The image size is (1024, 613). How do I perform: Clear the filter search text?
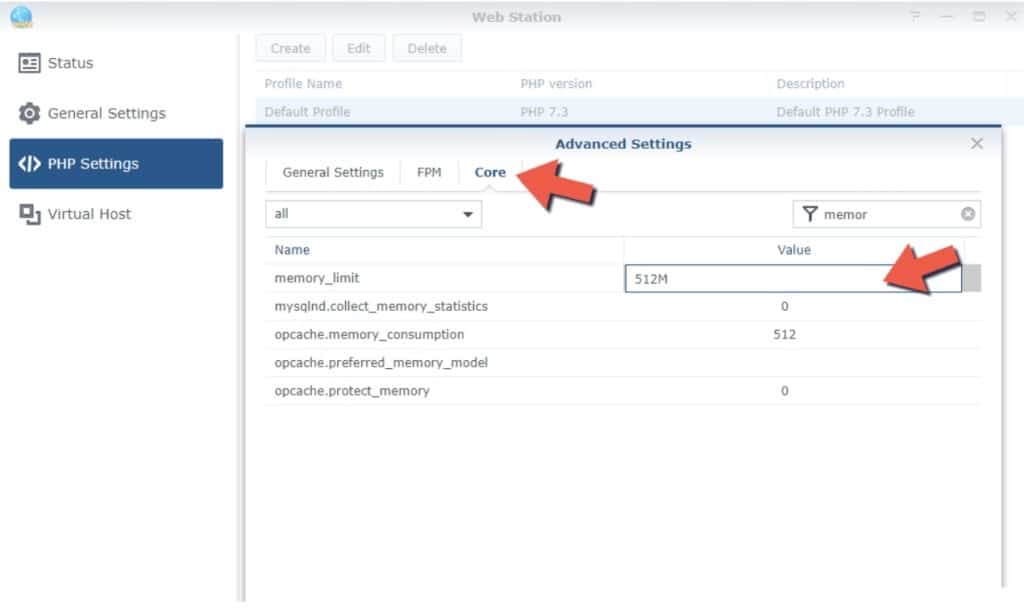tap(968, 214)
